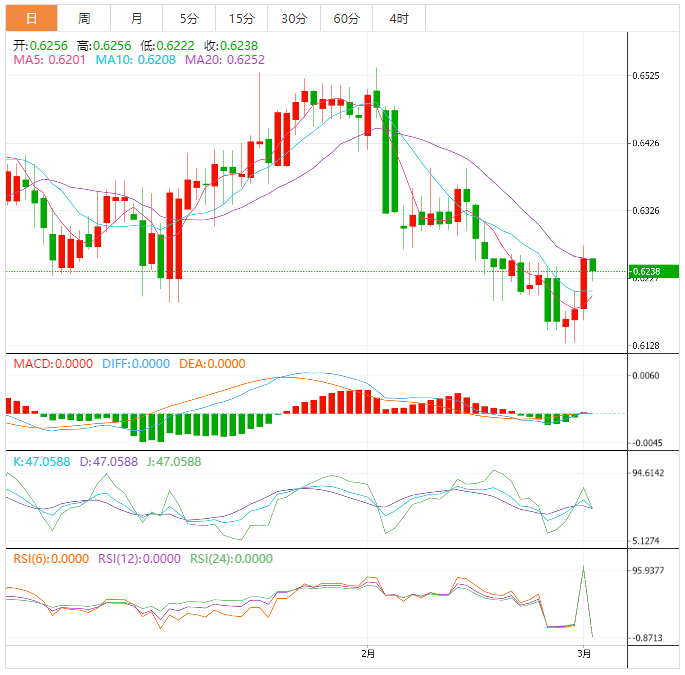This screenshot has height=675, width=685.
Task: Show the 30分 interval chart
Action: pos(294,18)
